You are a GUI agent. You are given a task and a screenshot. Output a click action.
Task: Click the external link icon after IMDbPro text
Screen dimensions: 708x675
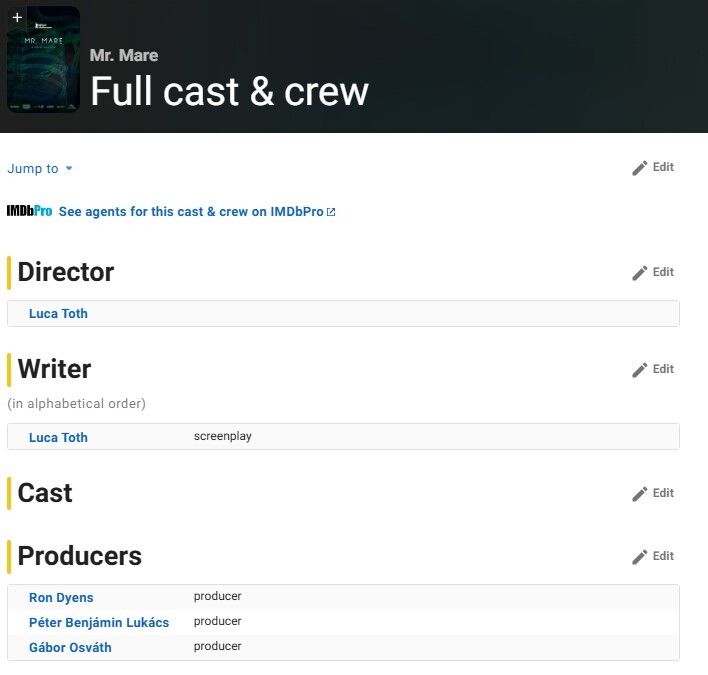tap(331, 212)
